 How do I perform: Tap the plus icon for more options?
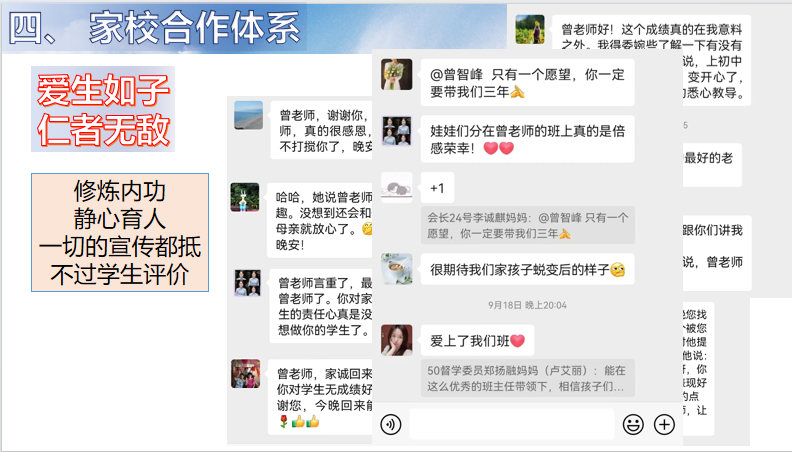click(x=664, y=425)
